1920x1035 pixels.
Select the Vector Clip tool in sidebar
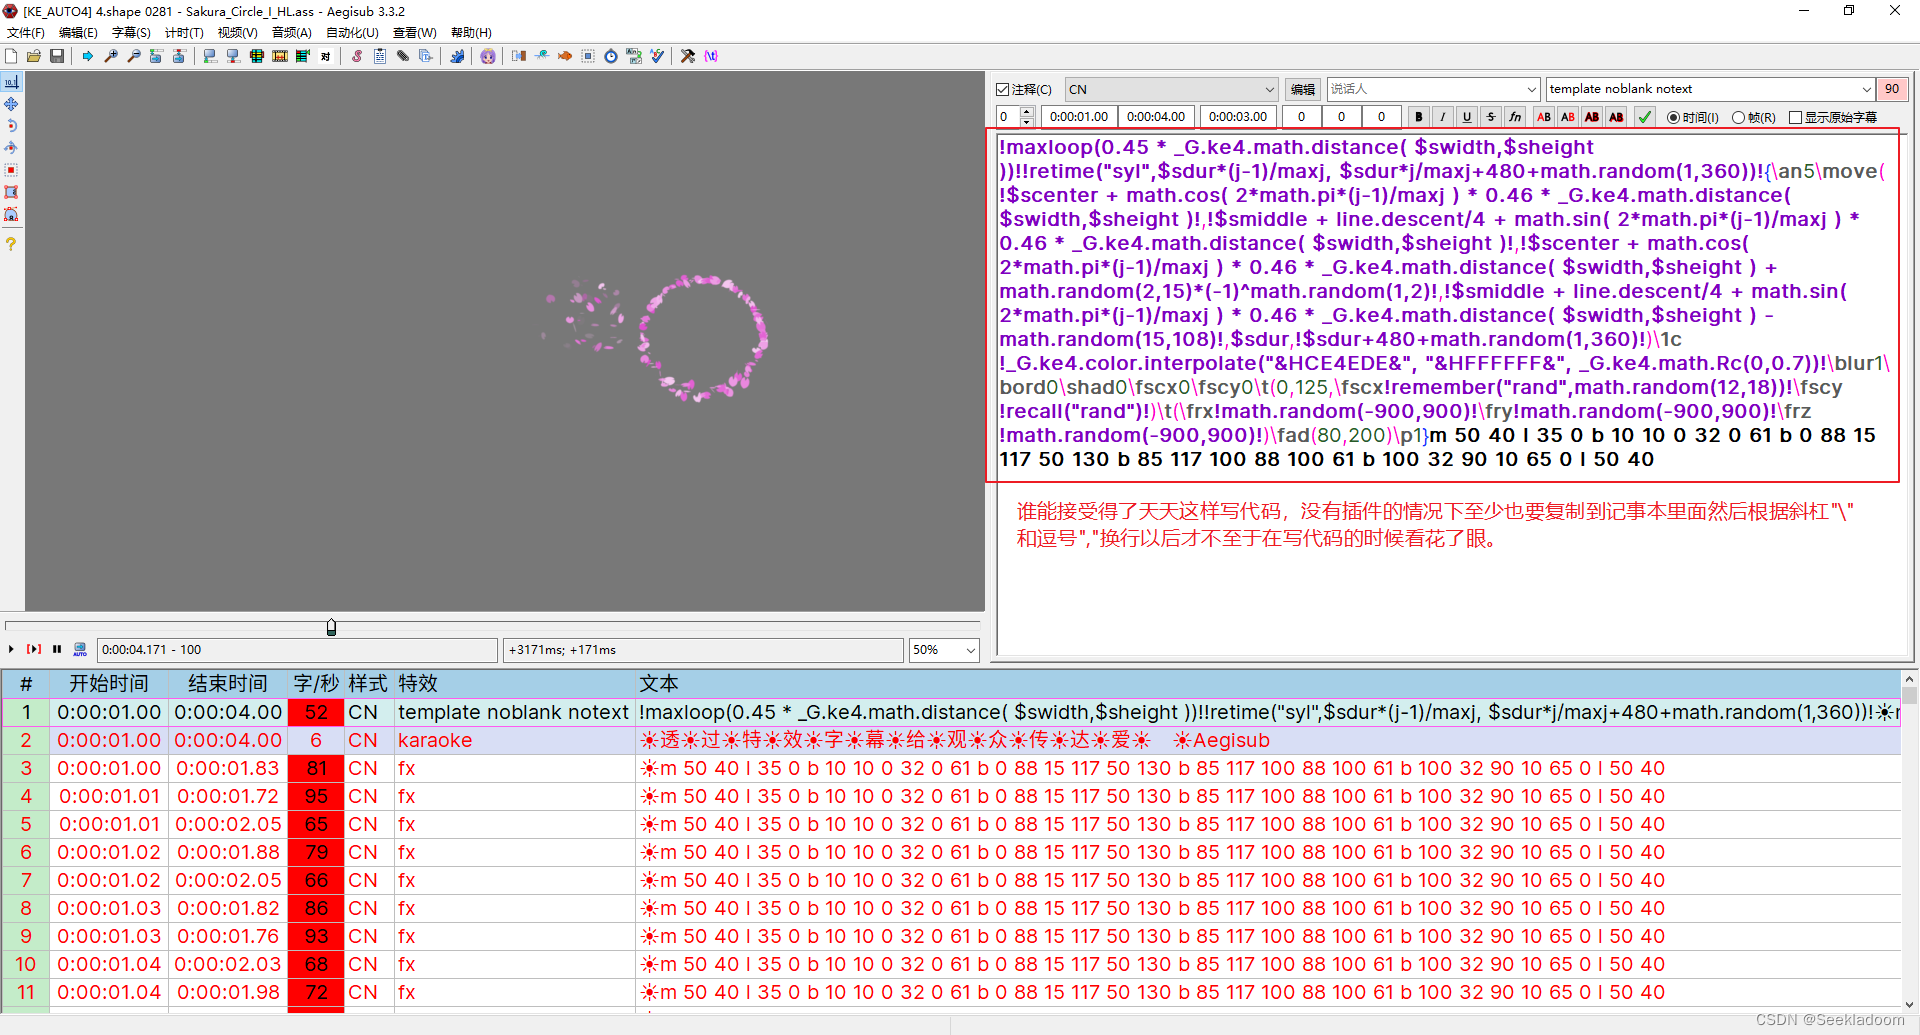pos(11,214)
